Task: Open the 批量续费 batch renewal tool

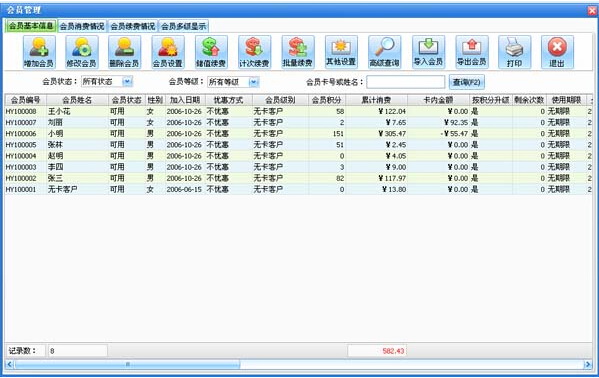Action: tap(298, 52)
